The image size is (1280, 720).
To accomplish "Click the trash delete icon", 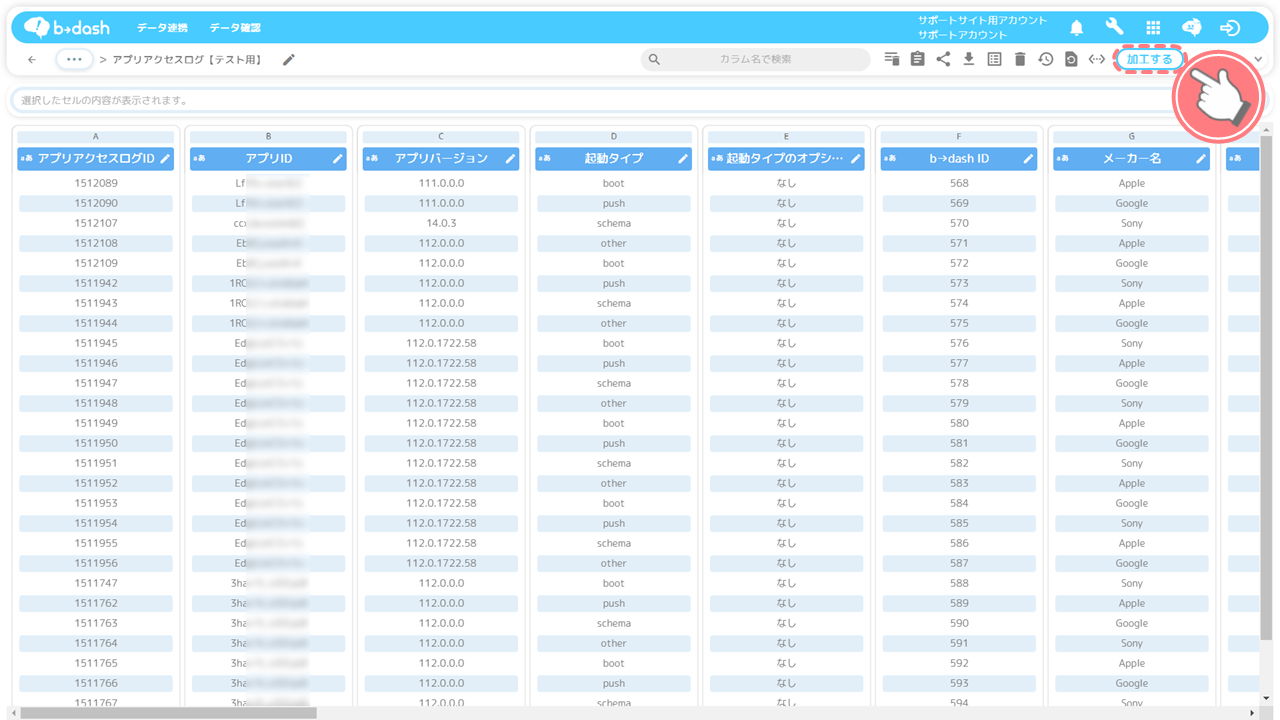I will pos(1020,60).
